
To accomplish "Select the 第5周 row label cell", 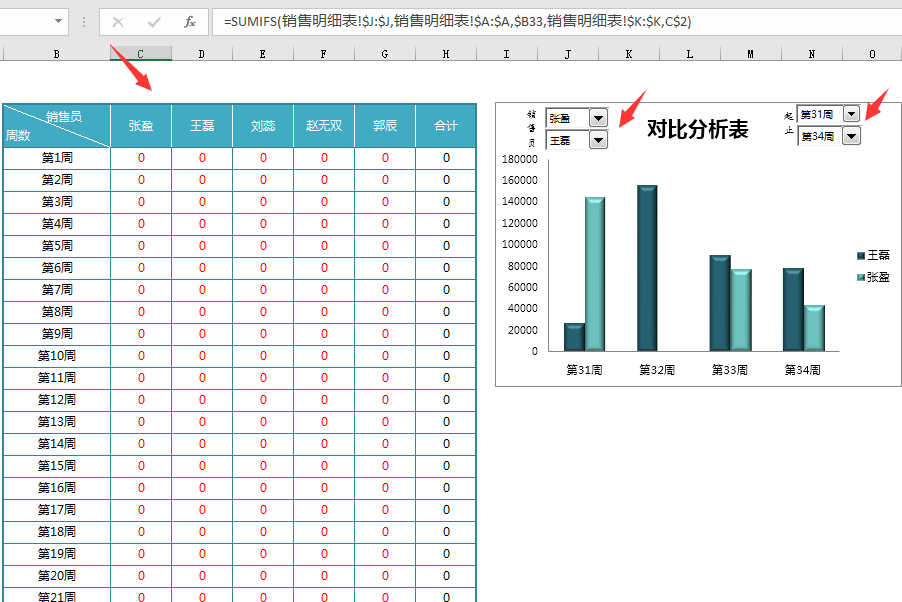I will click(57, 246).
